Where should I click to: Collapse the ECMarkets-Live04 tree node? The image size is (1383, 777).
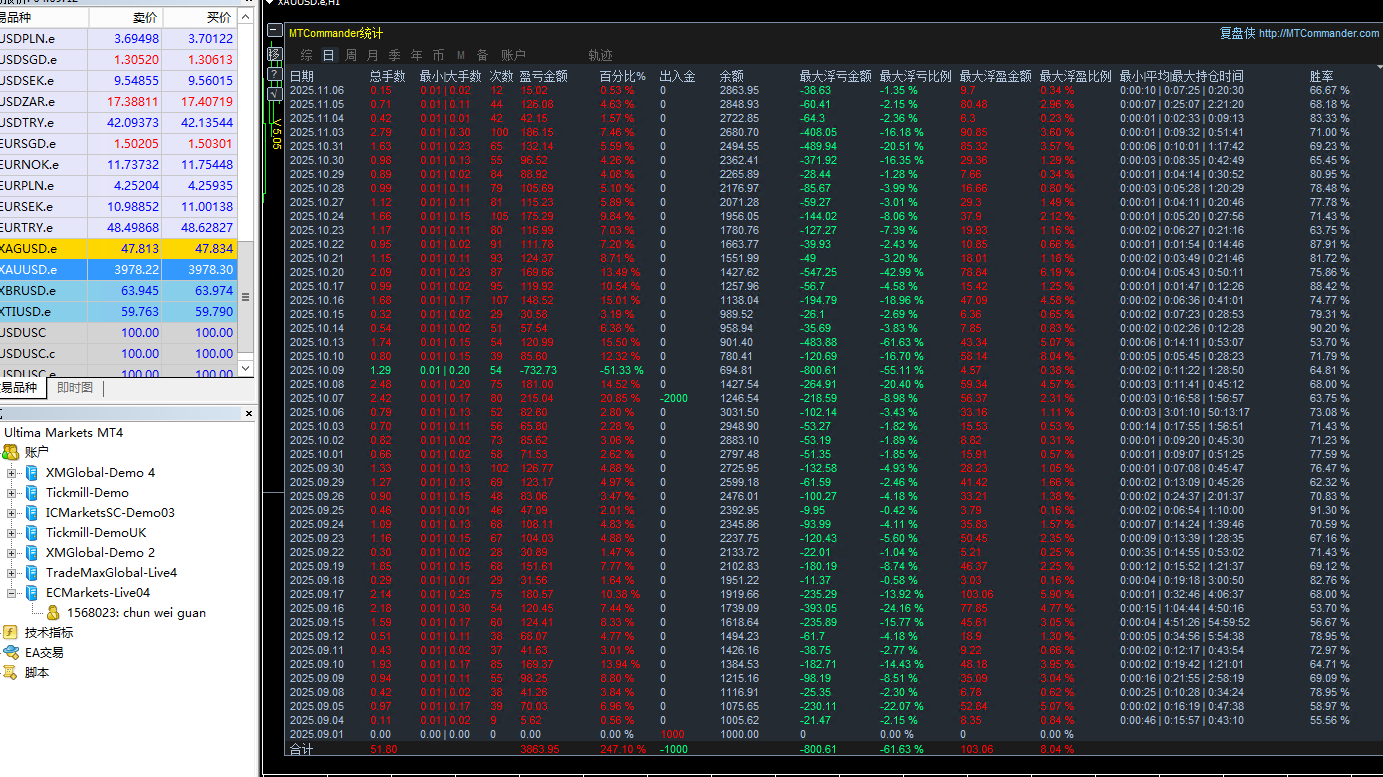(x=12, y=593)
